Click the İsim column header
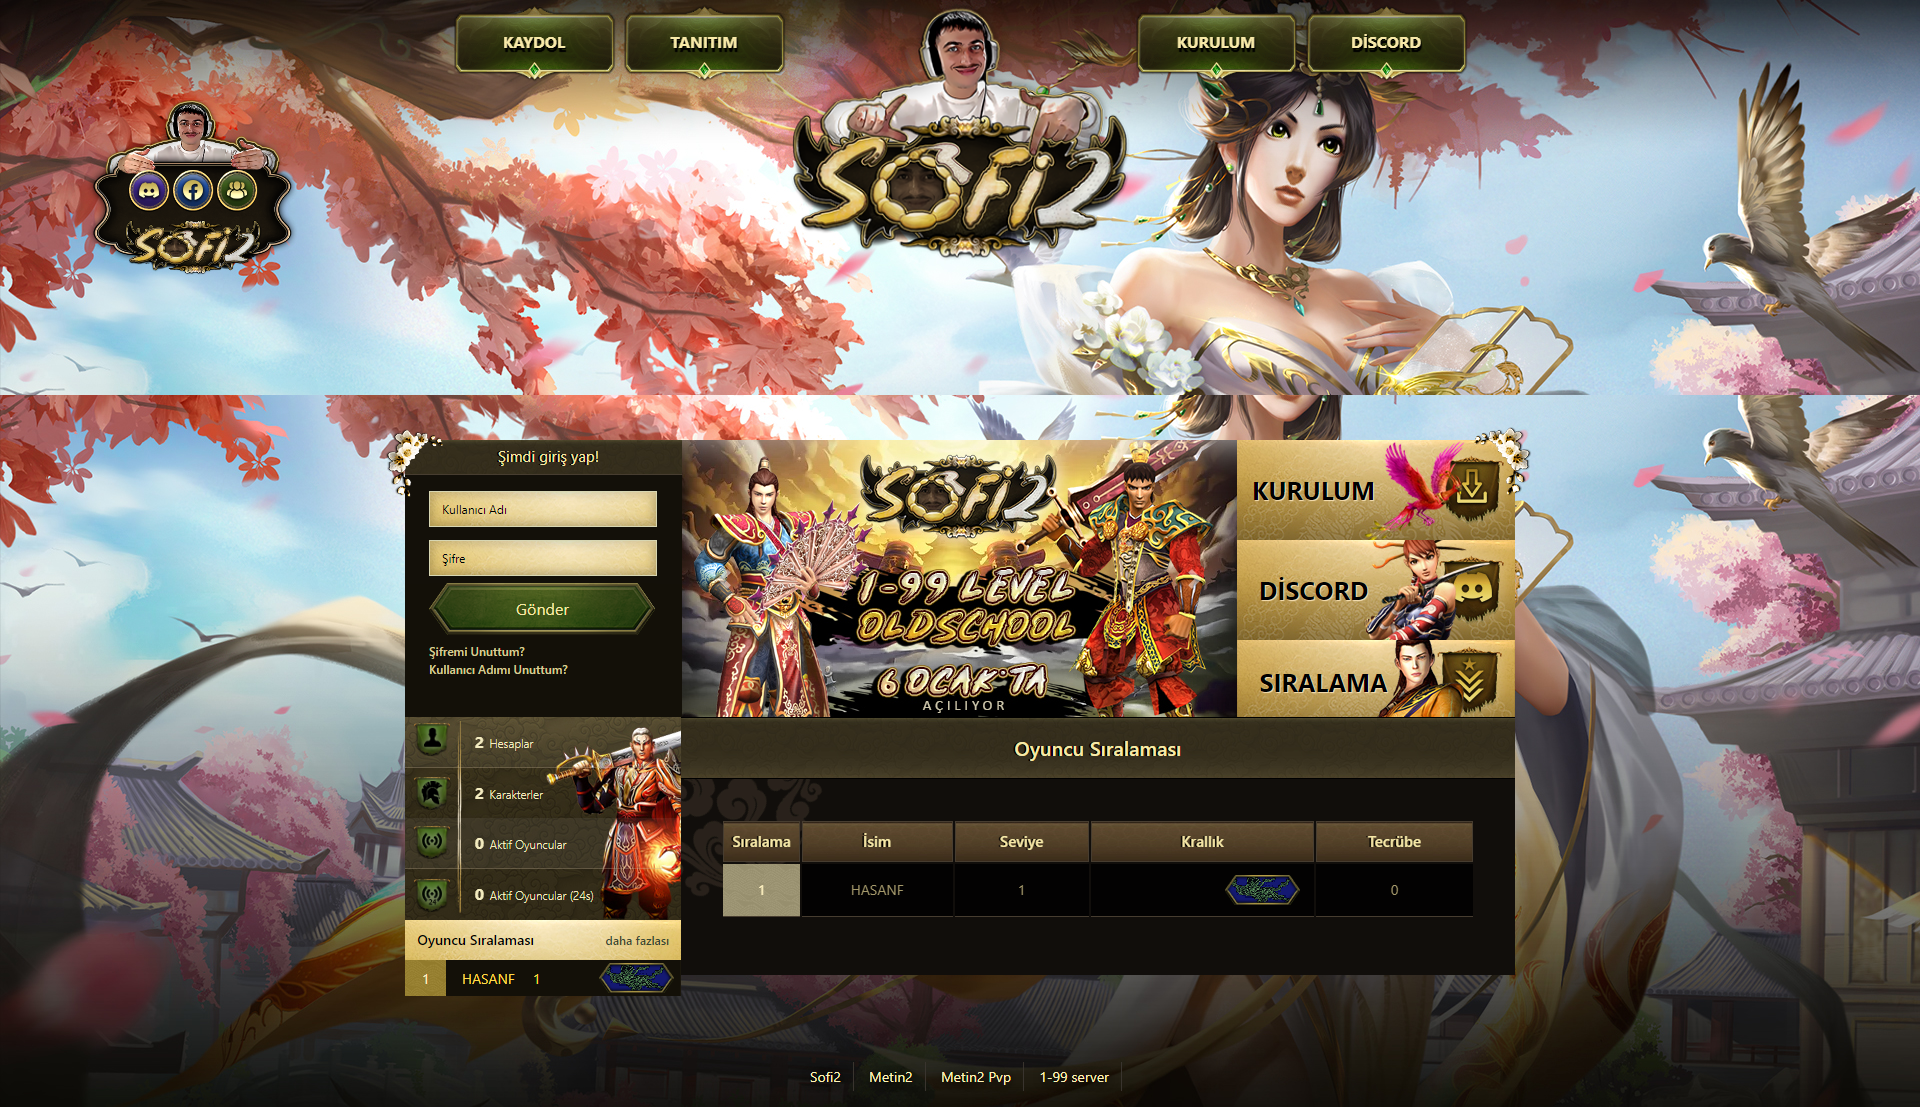The width and height of the screenshot is (1920, 1107). click(x=877, y=842)
